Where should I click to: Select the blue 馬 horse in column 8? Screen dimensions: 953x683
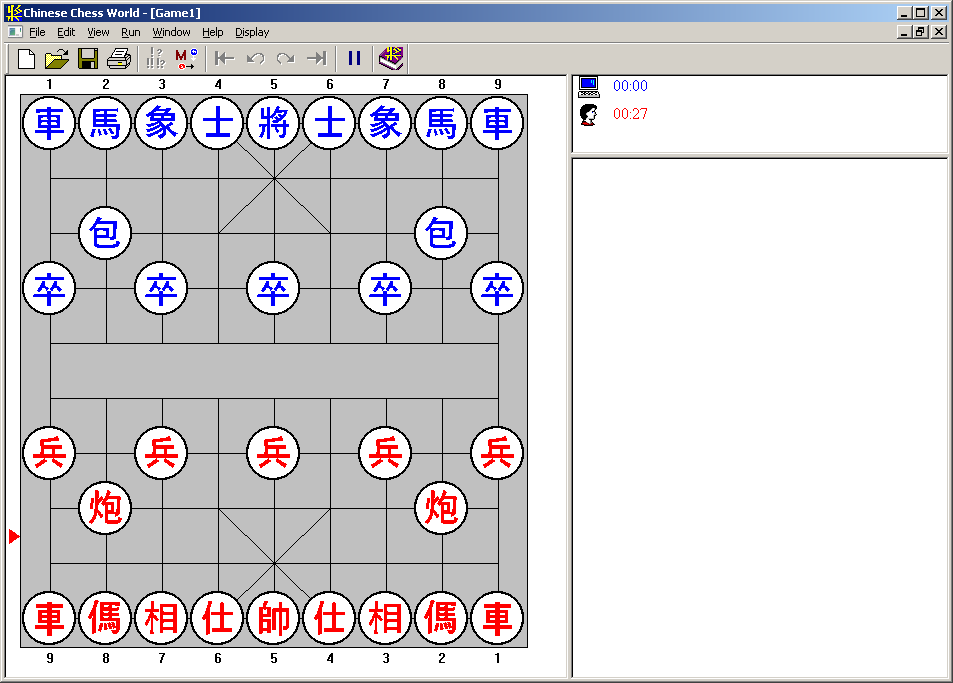[x=441, y=123]
